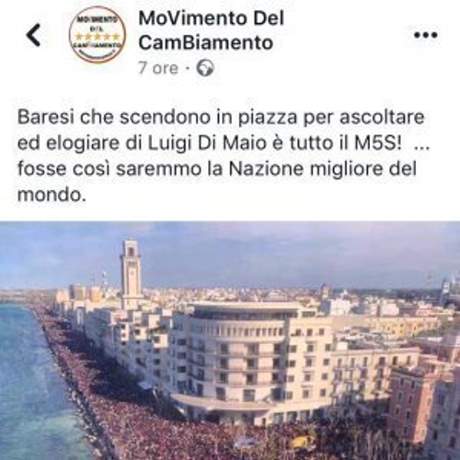Click the tall clock tower in the photo
Image resolution: width=460 pixels, height=460 pixels.
pos(131,274)
